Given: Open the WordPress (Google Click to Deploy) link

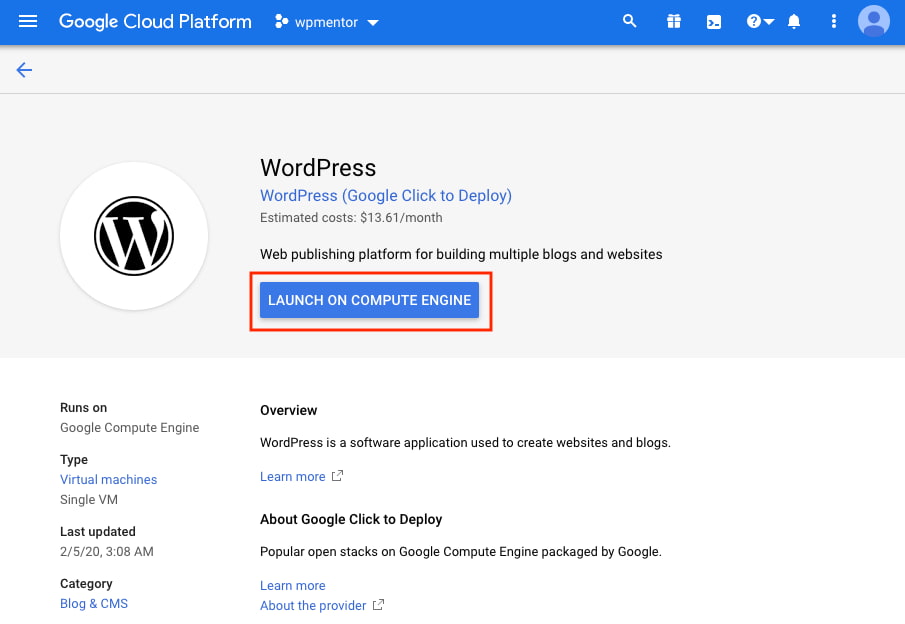Looking at the screenshot, I should 386,196.
